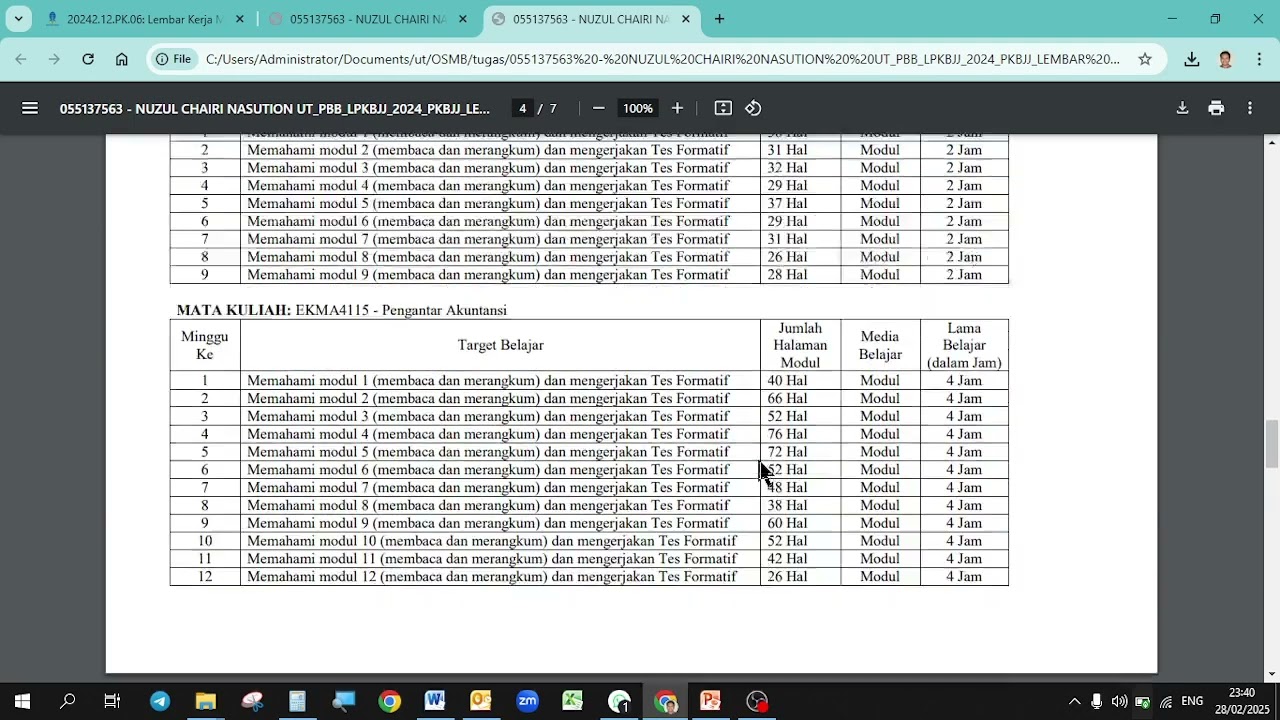Open the PDF sidebar menu icon

coord(30,108)
